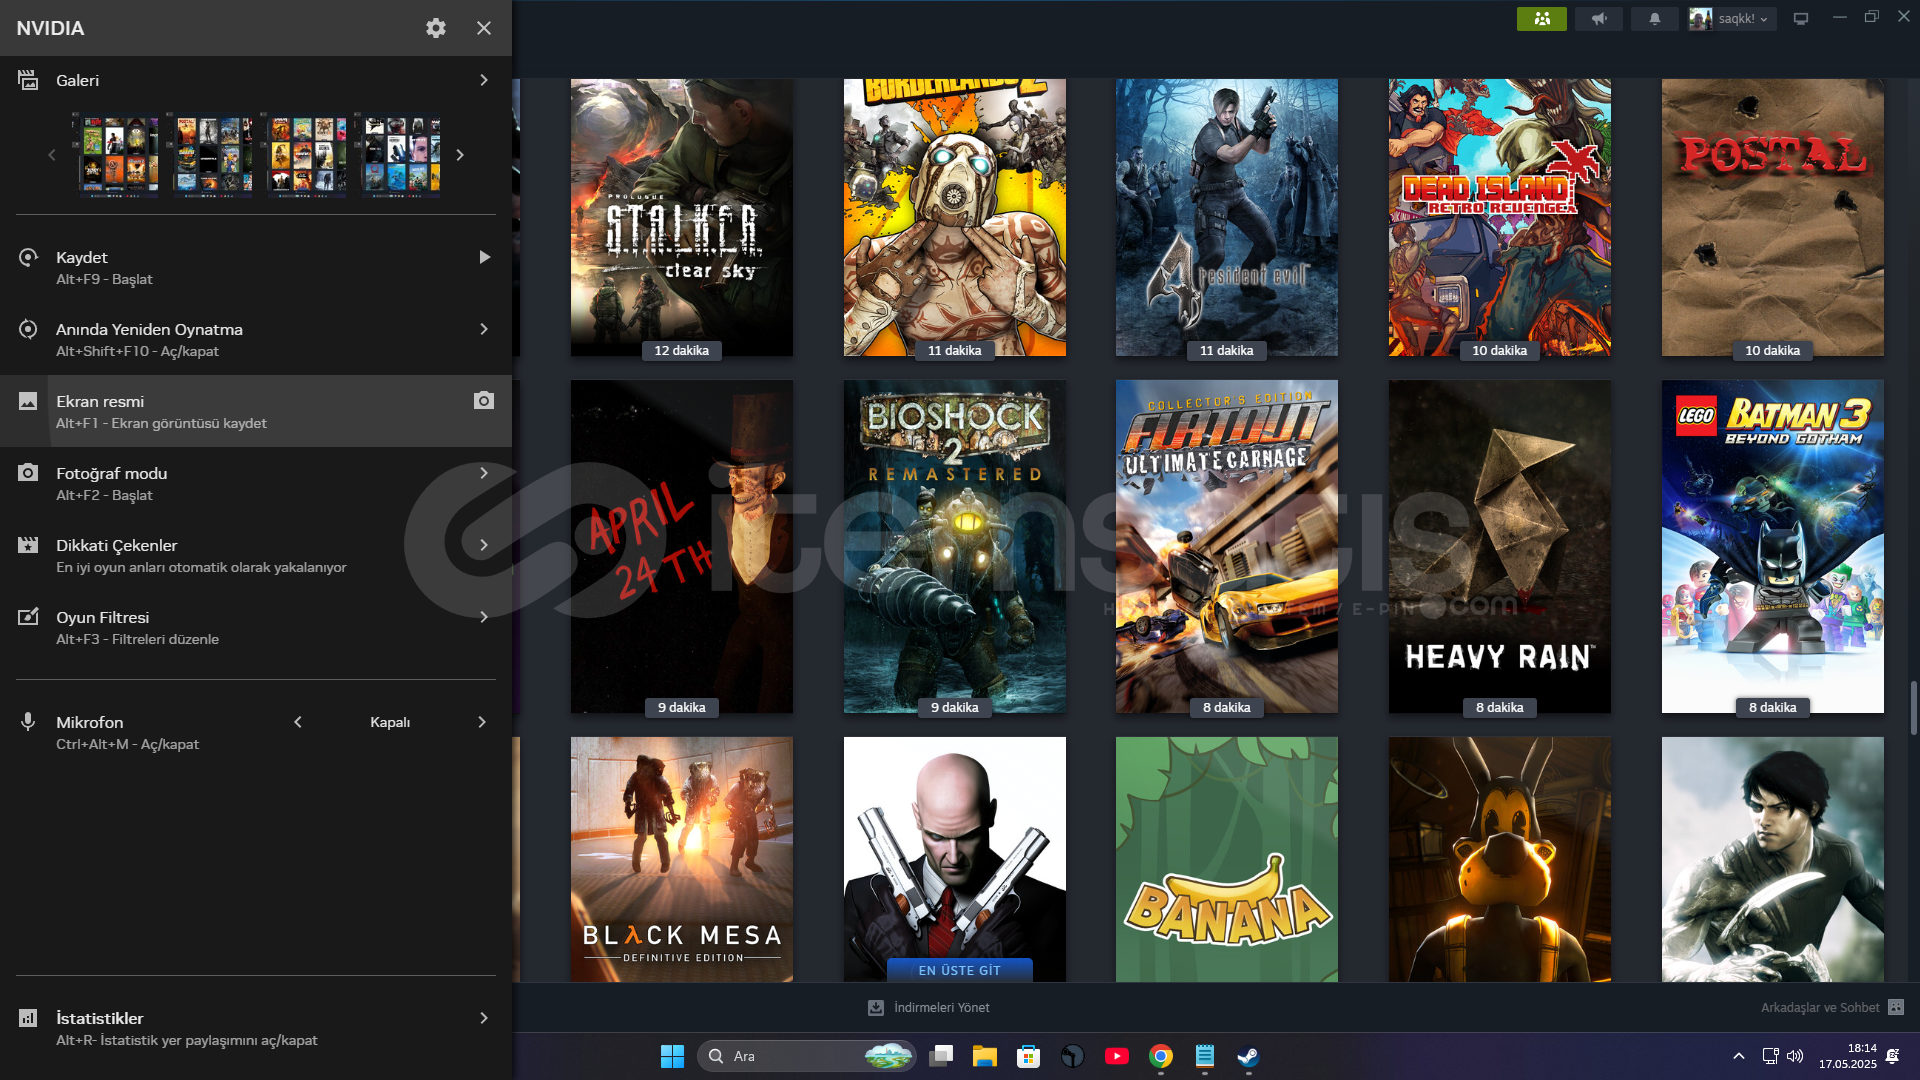Open Postal game cover
Screen dimensions: 1920x1080
[x=1773, y=217]
